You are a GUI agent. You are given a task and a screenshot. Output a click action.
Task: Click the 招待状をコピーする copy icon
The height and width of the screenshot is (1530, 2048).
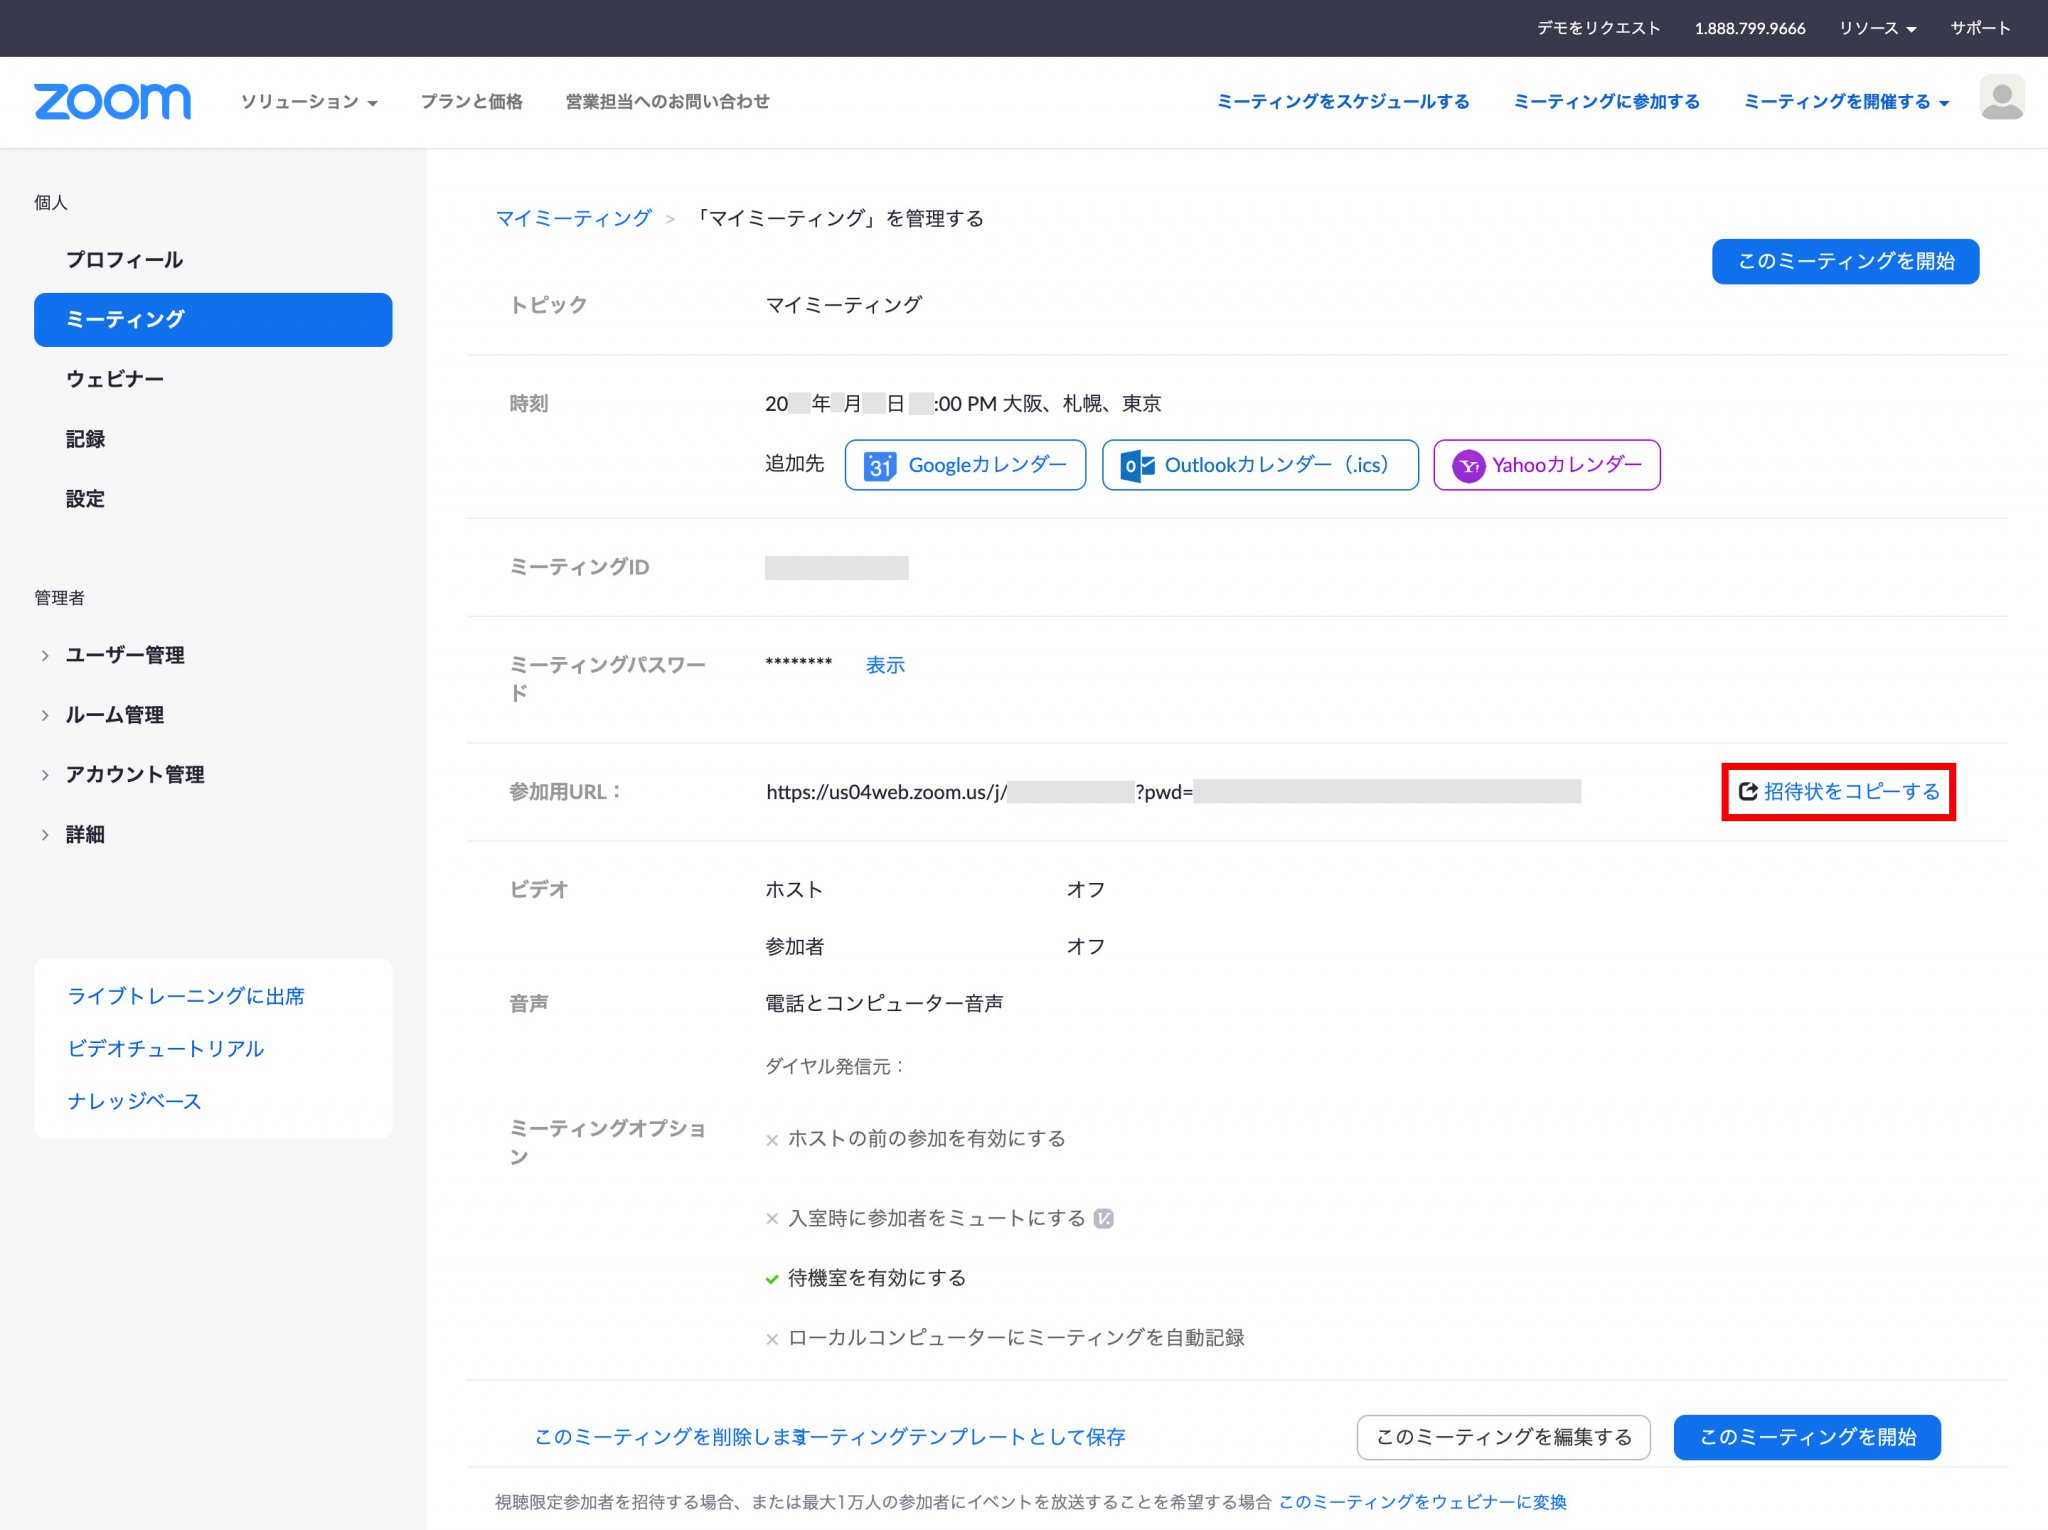pos(1746,790)
